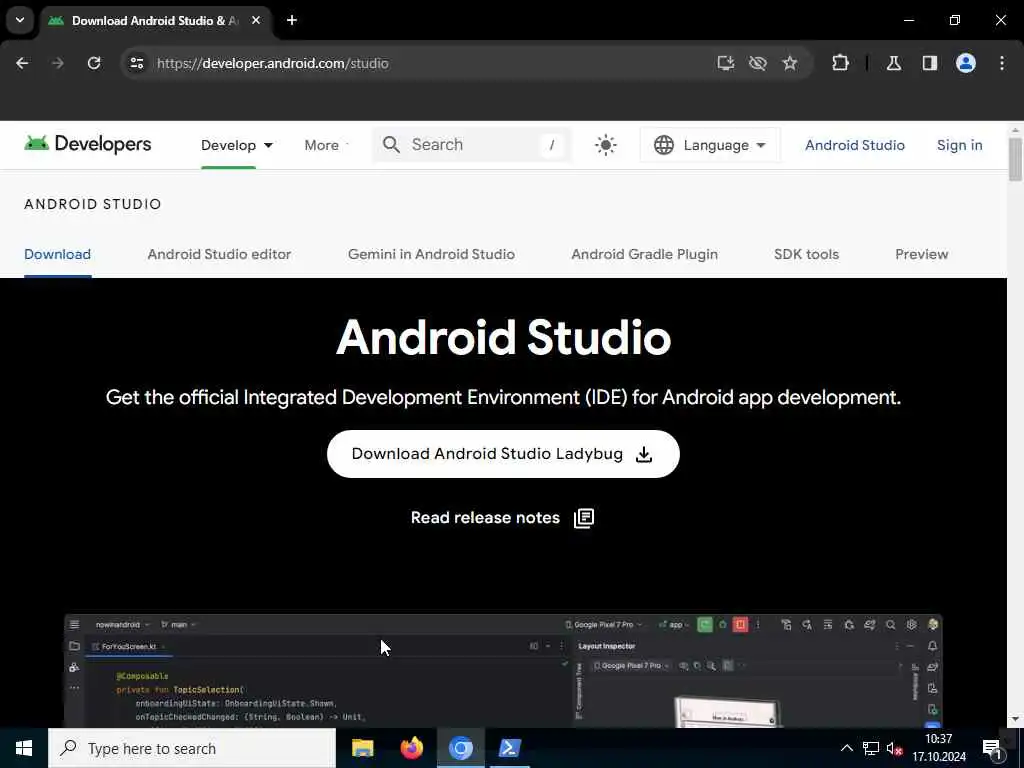The image size is (1024, 768).
Task: Open Chrome Labs flask icon
Action: click(x=894, y=63)
